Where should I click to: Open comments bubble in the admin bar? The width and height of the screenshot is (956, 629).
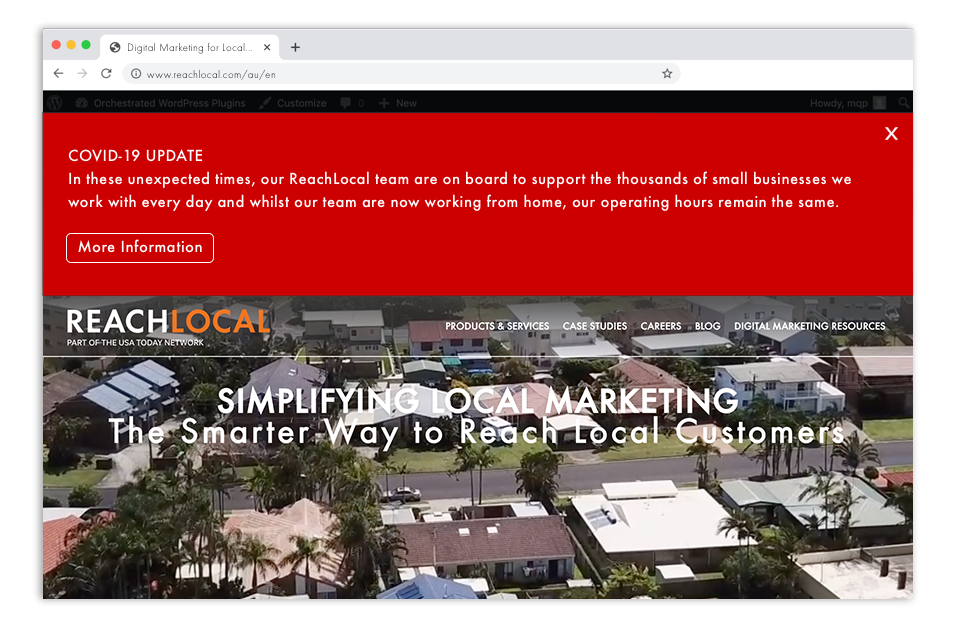click(x=352, y=103)
